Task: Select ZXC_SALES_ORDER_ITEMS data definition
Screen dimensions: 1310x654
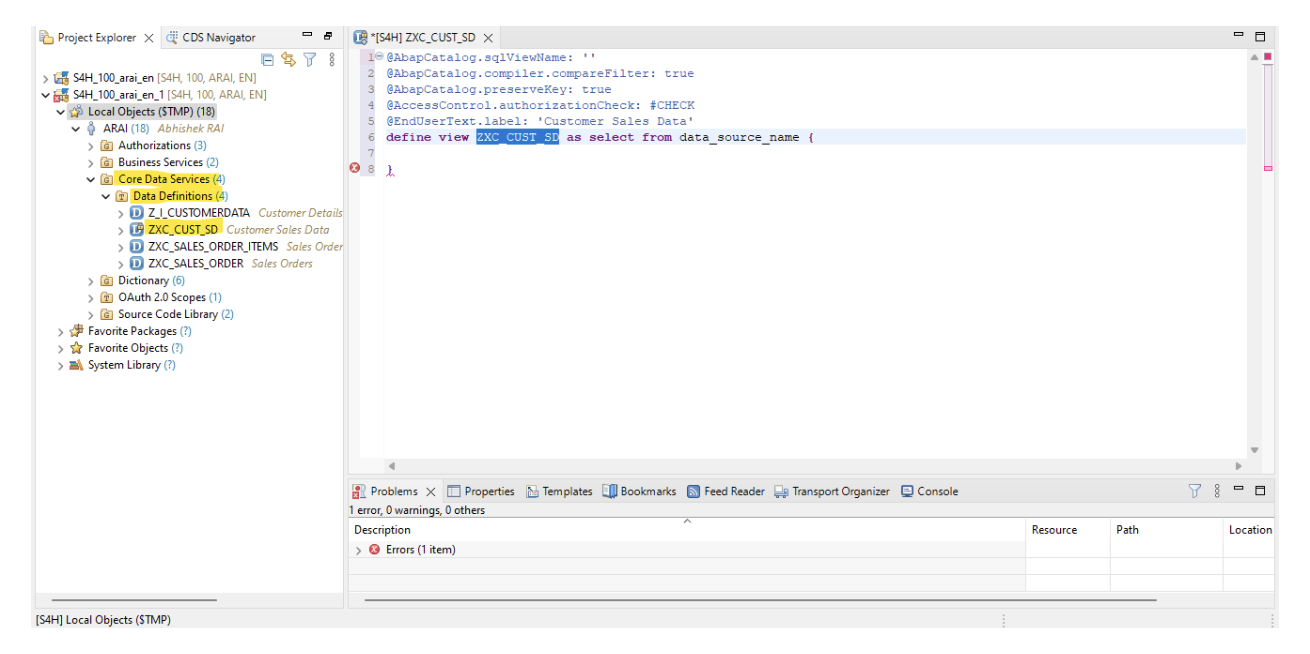Action: point(212,247)
